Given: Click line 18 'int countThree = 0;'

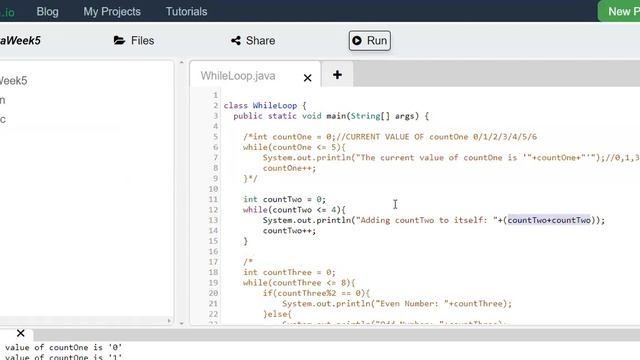Looking at the screenshot, I should [x=289, y=272].
